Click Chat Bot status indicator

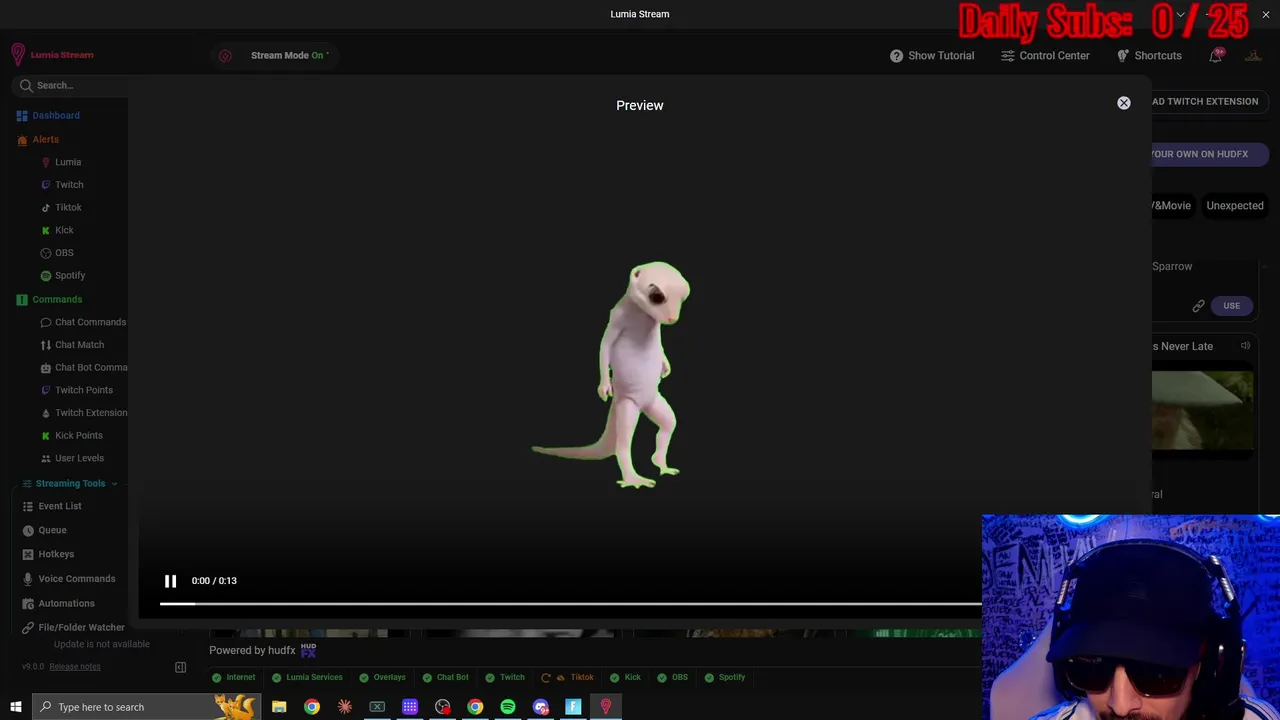(x=445, y=677)
